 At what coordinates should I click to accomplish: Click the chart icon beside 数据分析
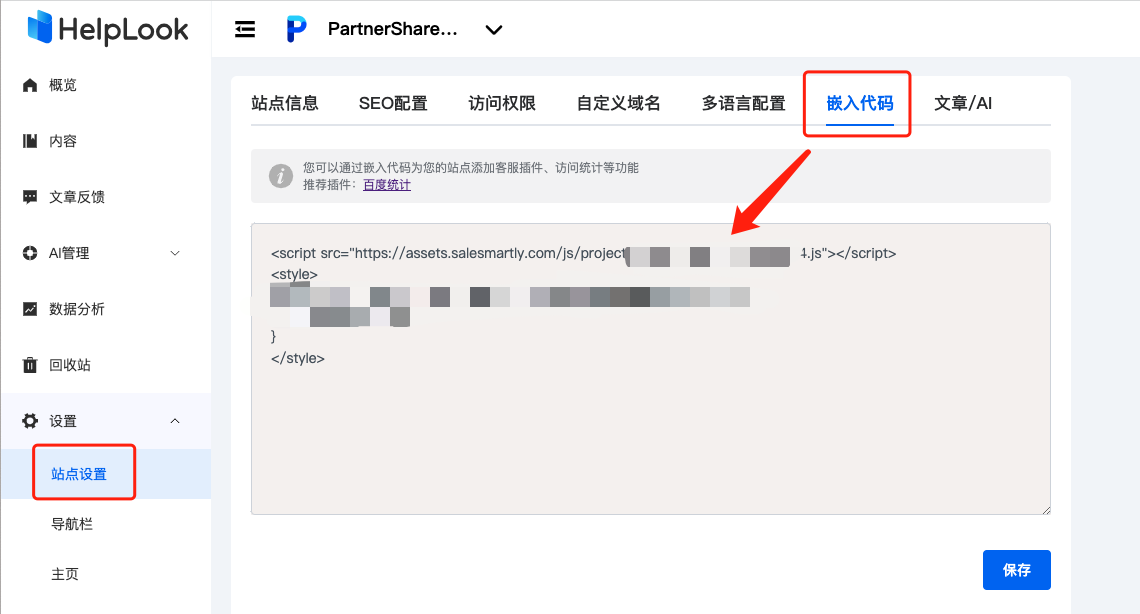click(x=30, y=309)
